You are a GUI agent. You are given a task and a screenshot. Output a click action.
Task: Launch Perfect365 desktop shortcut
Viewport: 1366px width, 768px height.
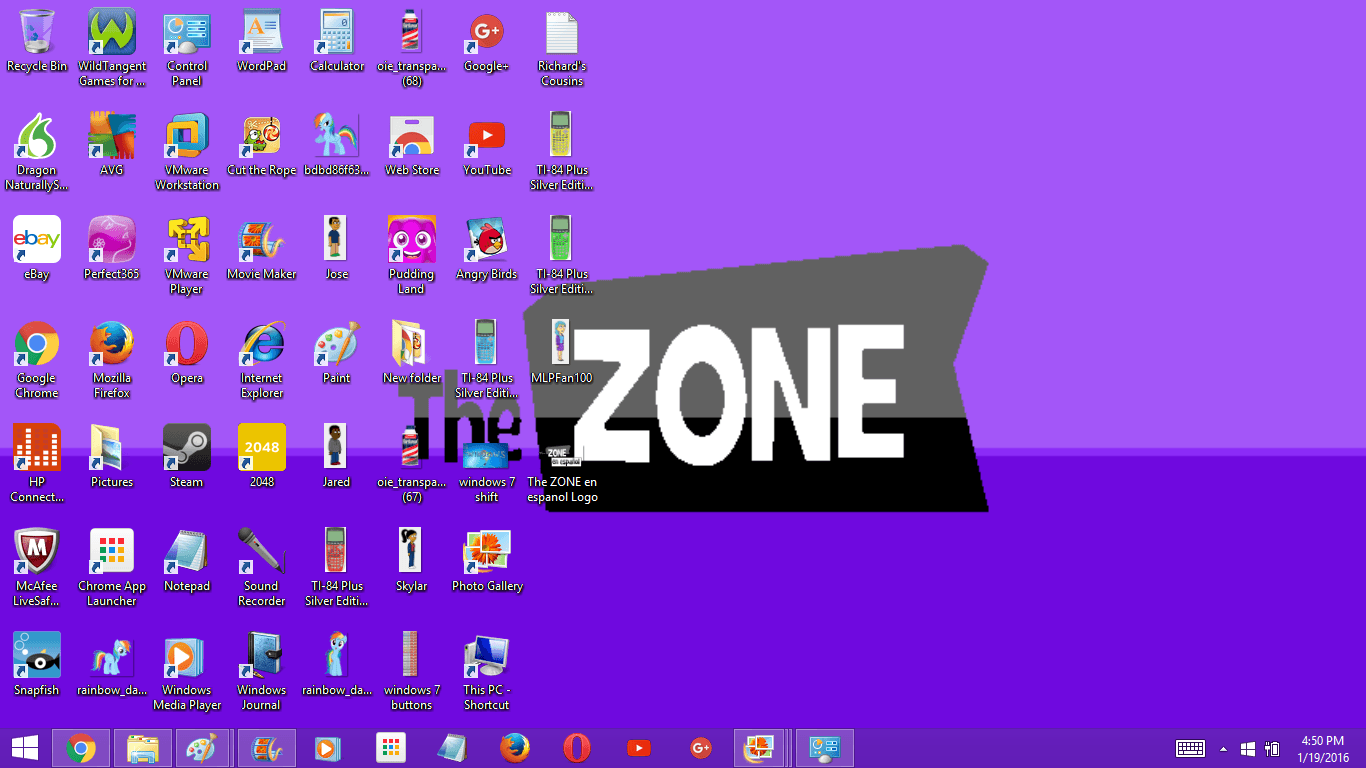pyautogui.click(x=112, y=250)
